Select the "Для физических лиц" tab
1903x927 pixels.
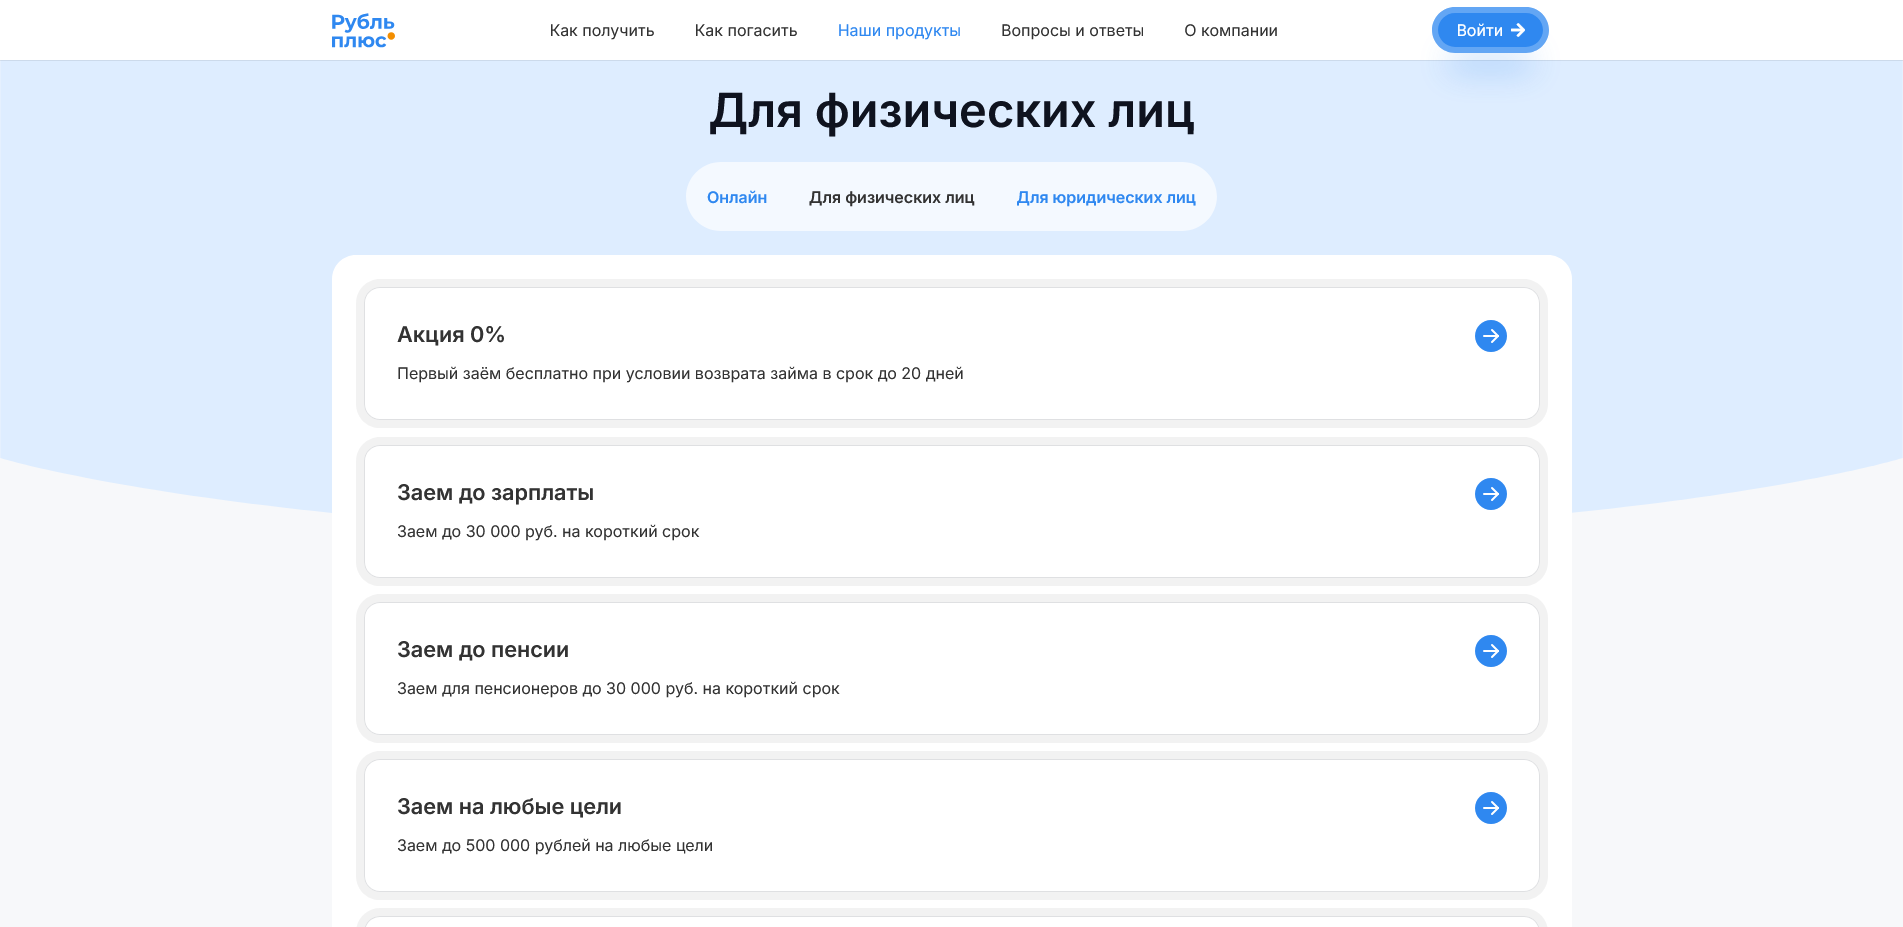[x=892, y=197]
